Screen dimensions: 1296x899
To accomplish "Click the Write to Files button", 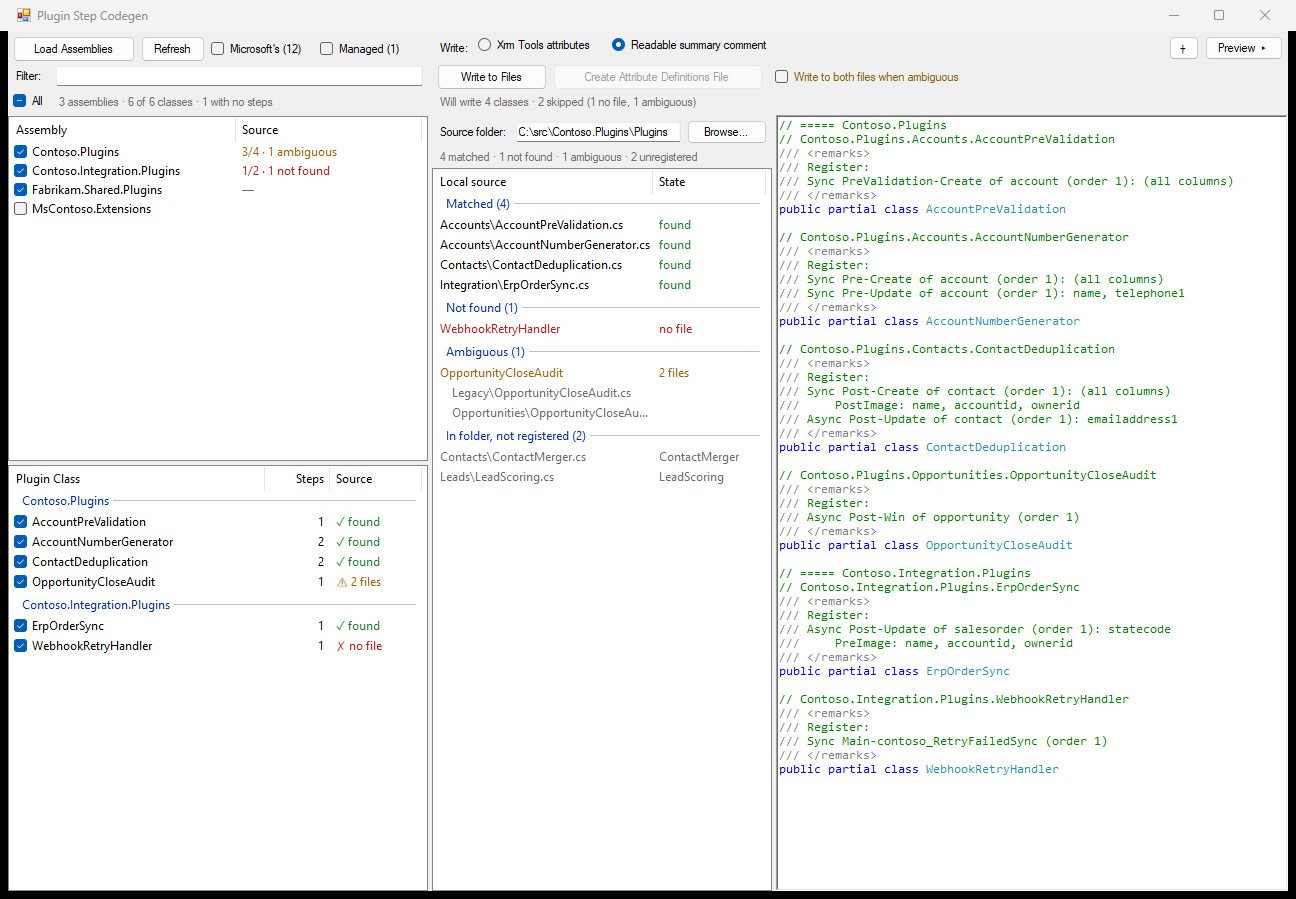I will point(492,77).
